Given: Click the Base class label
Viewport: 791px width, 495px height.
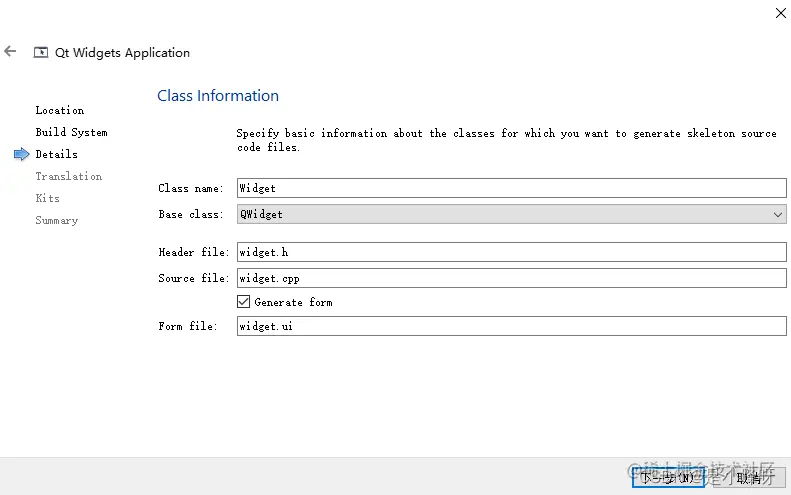Looking at the screenshot, I should coord(190,214).
